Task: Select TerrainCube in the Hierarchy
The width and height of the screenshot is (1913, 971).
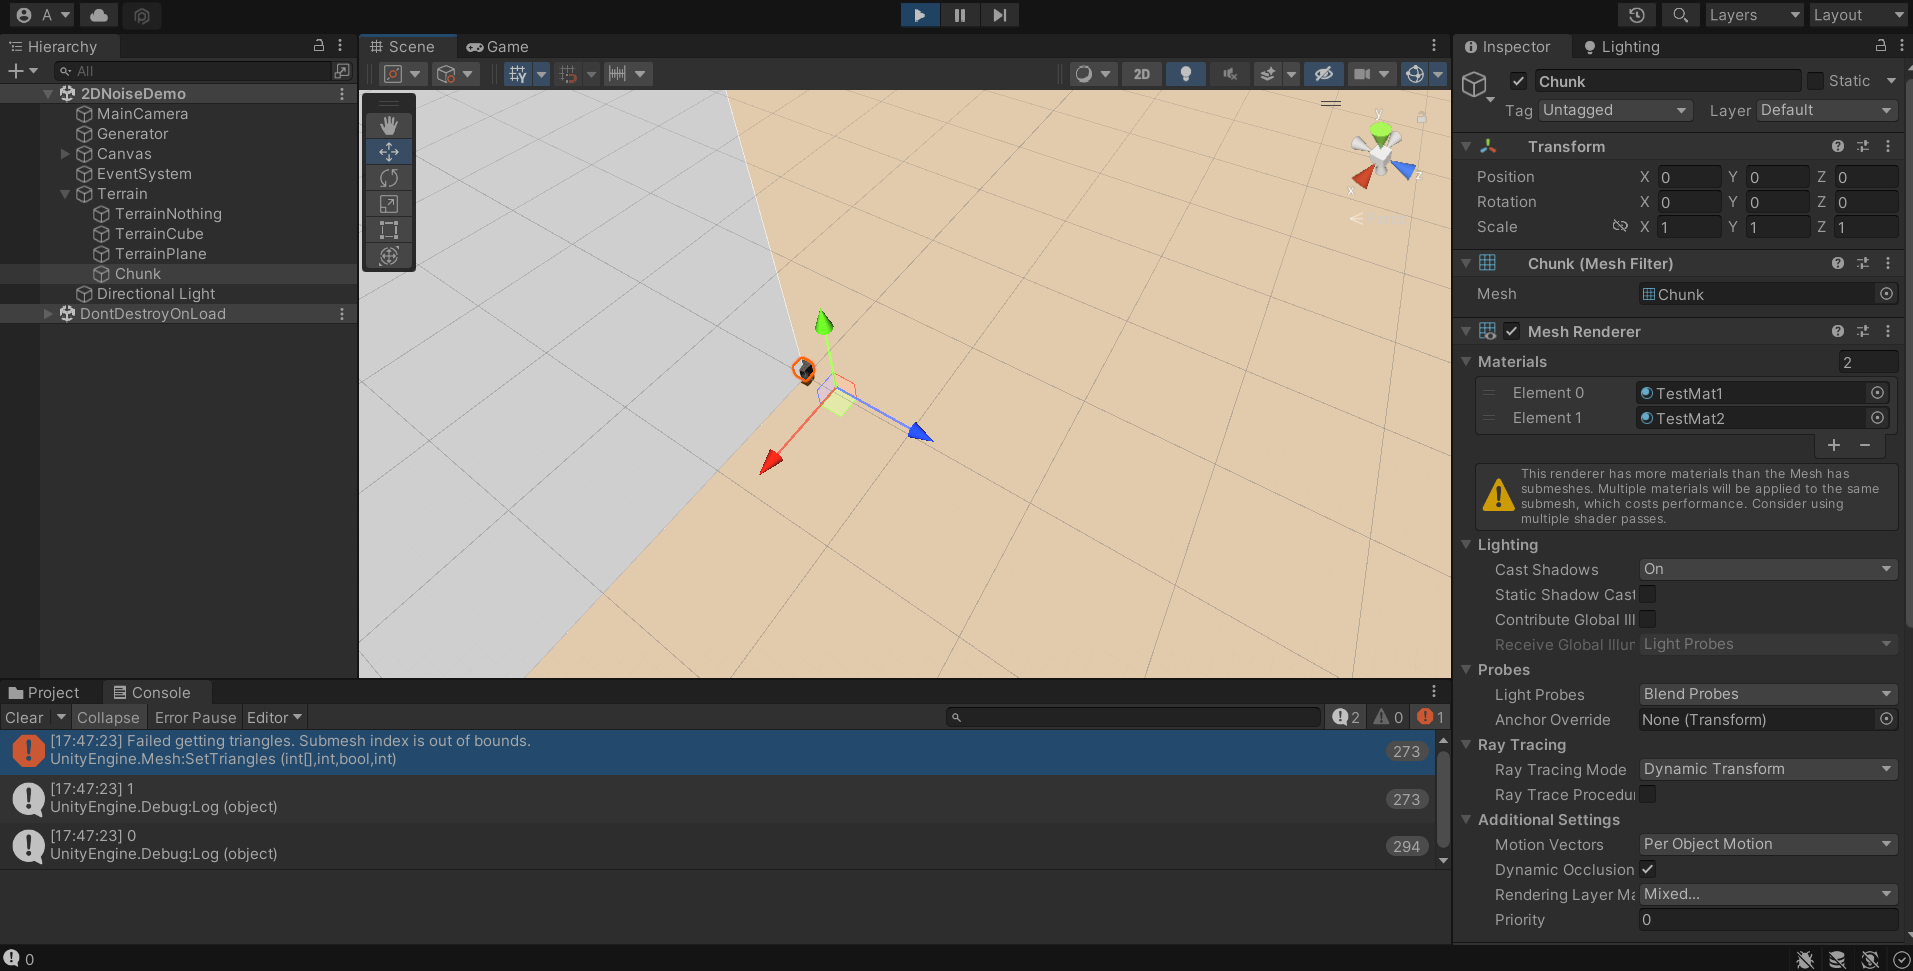Action: click(x=160, y=233)
